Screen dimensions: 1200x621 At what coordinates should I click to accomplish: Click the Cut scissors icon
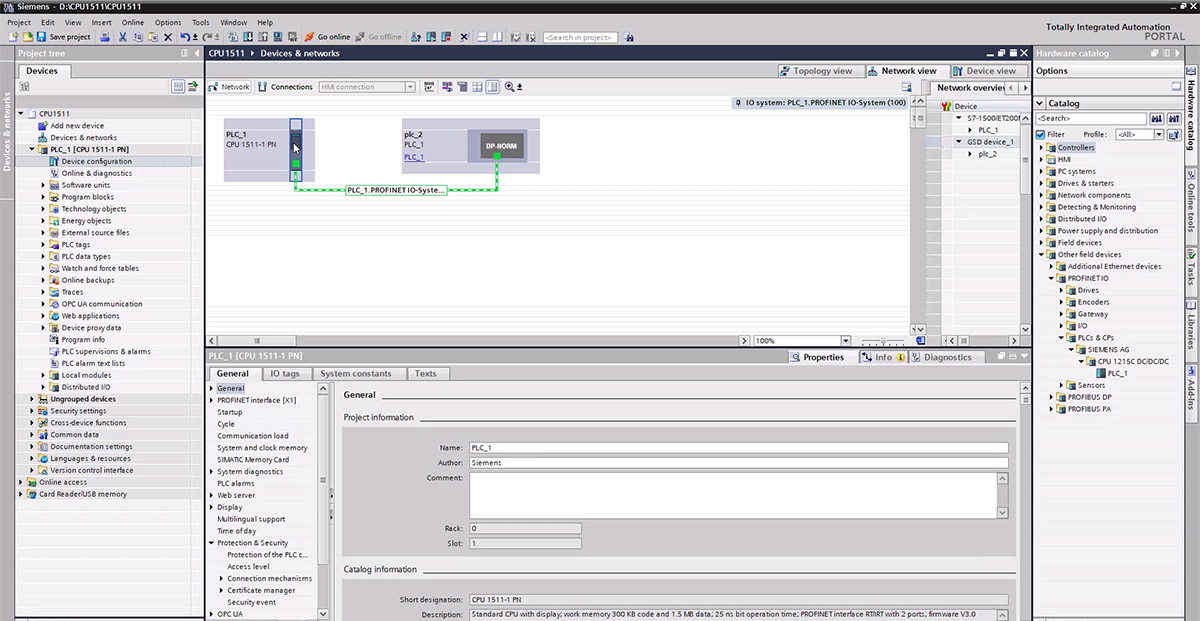tap(122, 37)
